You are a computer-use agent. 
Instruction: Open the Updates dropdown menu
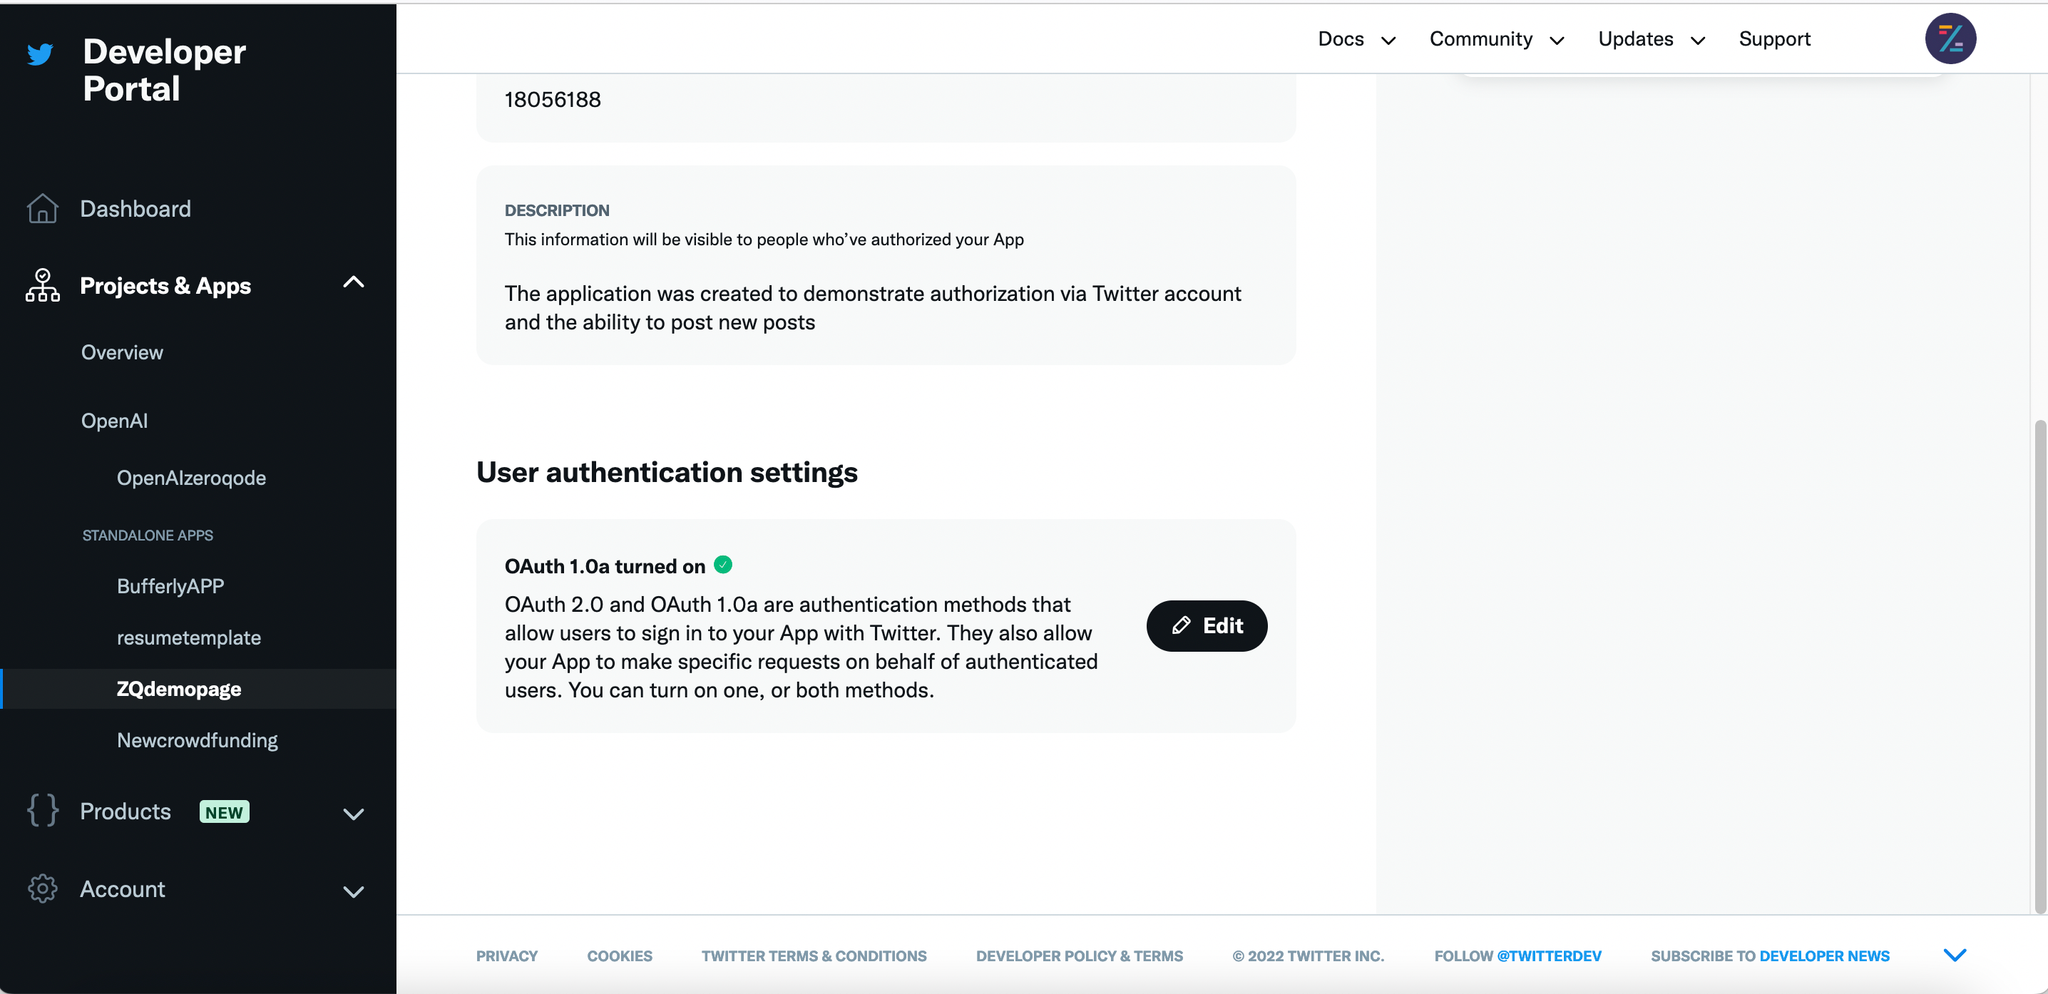coord(1652,39)
